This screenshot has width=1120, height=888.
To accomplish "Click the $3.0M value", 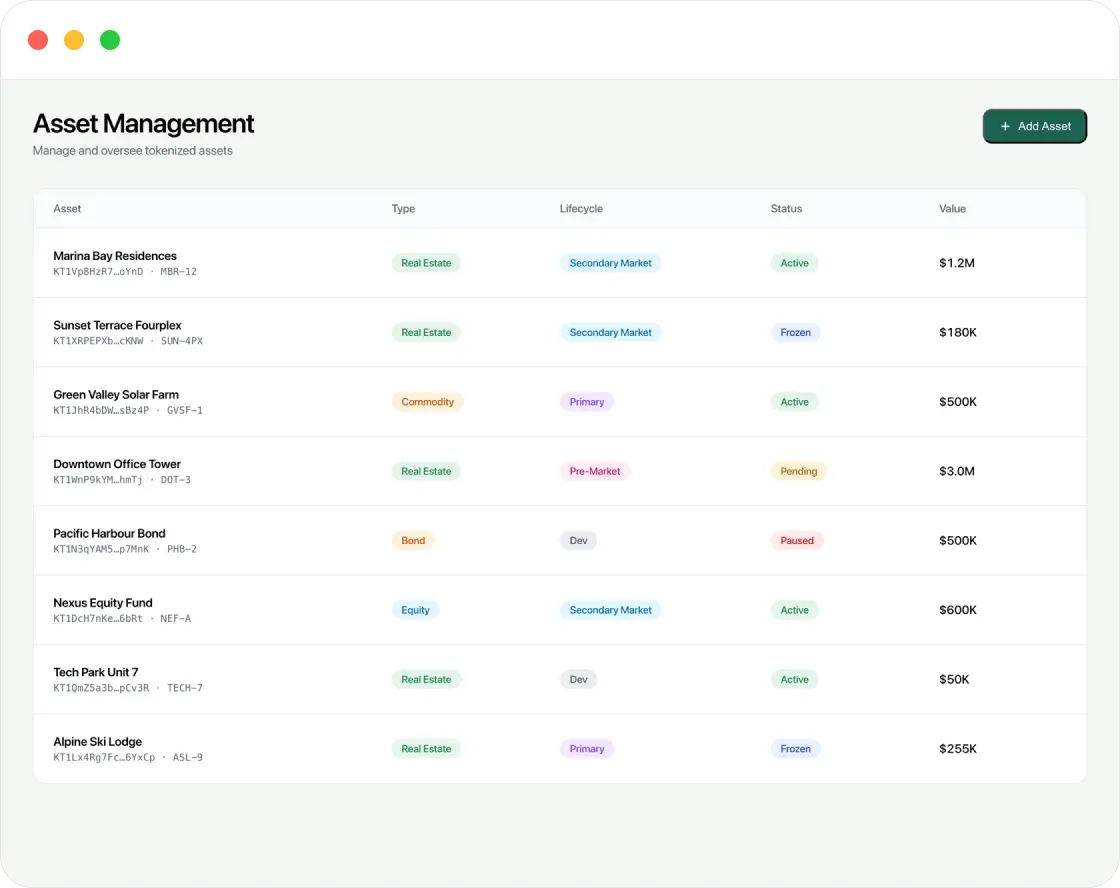I will point(956,471).
